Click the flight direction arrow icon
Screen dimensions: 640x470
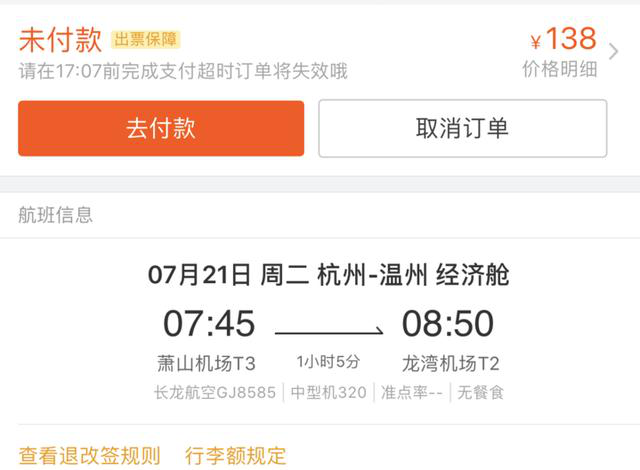coord(329,331)
